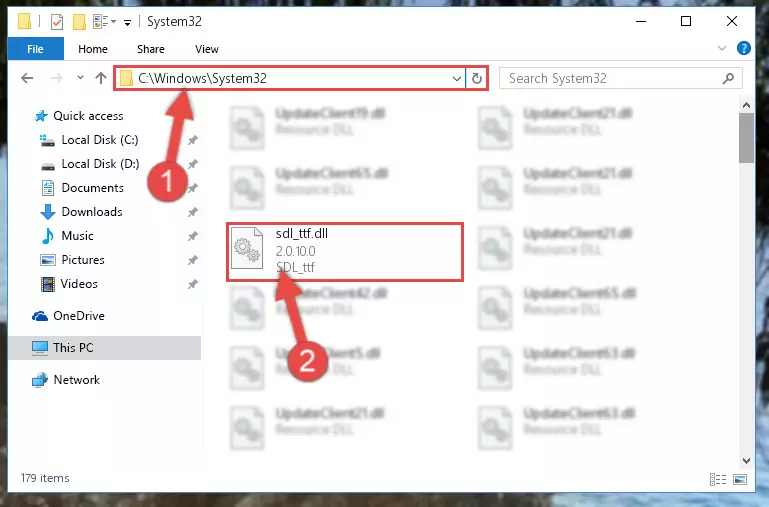Expand the ribbon chevron
Image resolution: width=769 pixels, height=507 pixels.
pos(722,48)
